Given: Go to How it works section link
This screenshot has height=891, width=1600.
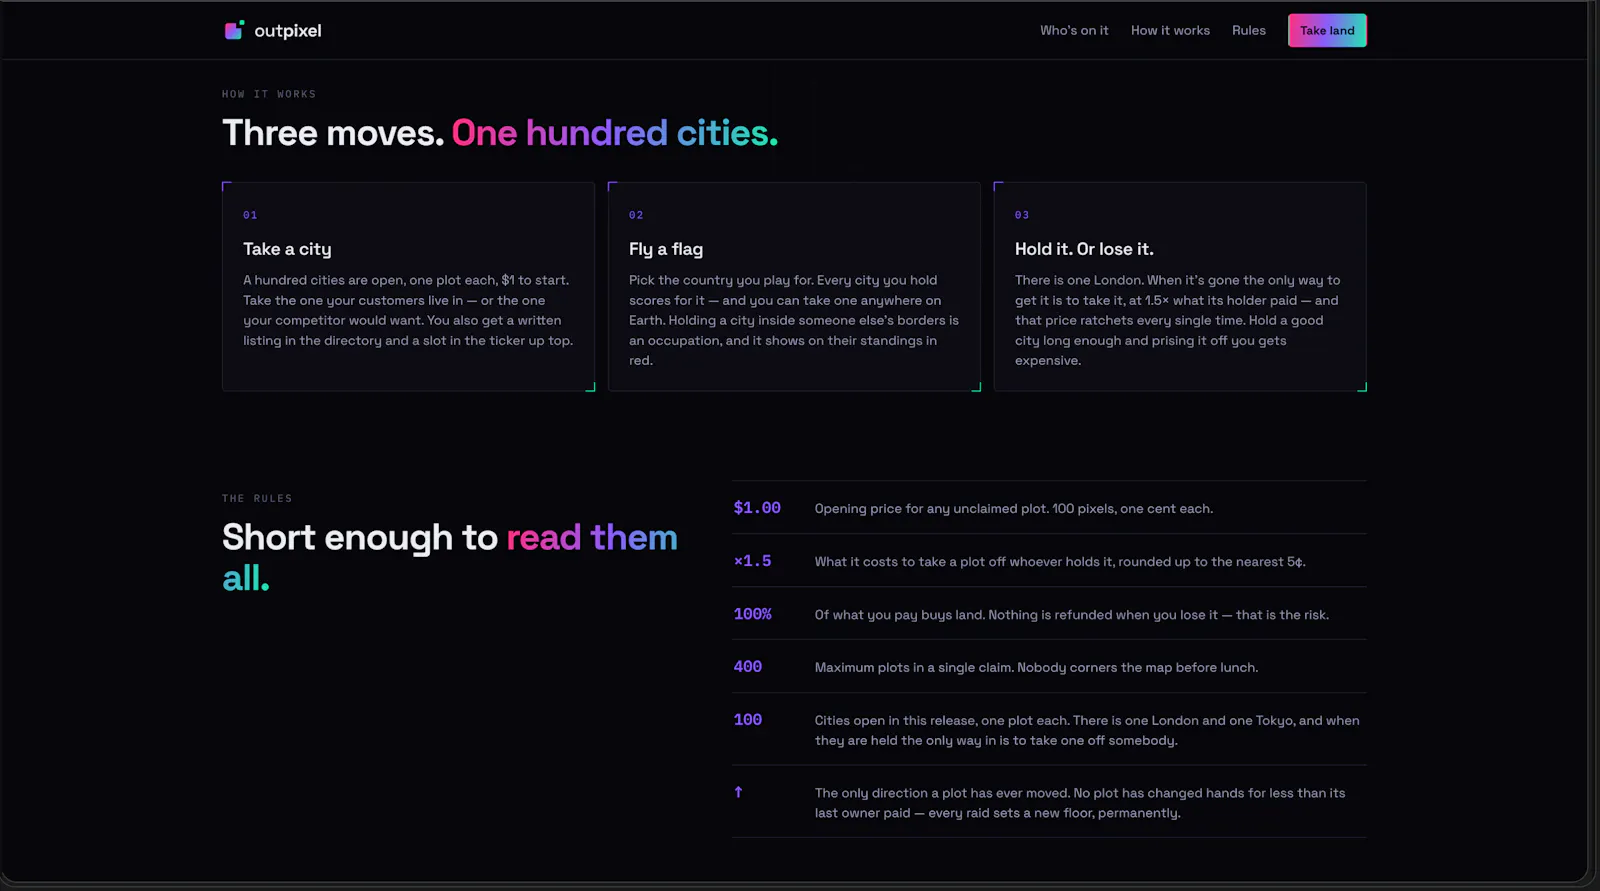Looking at the screenshot, I should pos(1170,30).
